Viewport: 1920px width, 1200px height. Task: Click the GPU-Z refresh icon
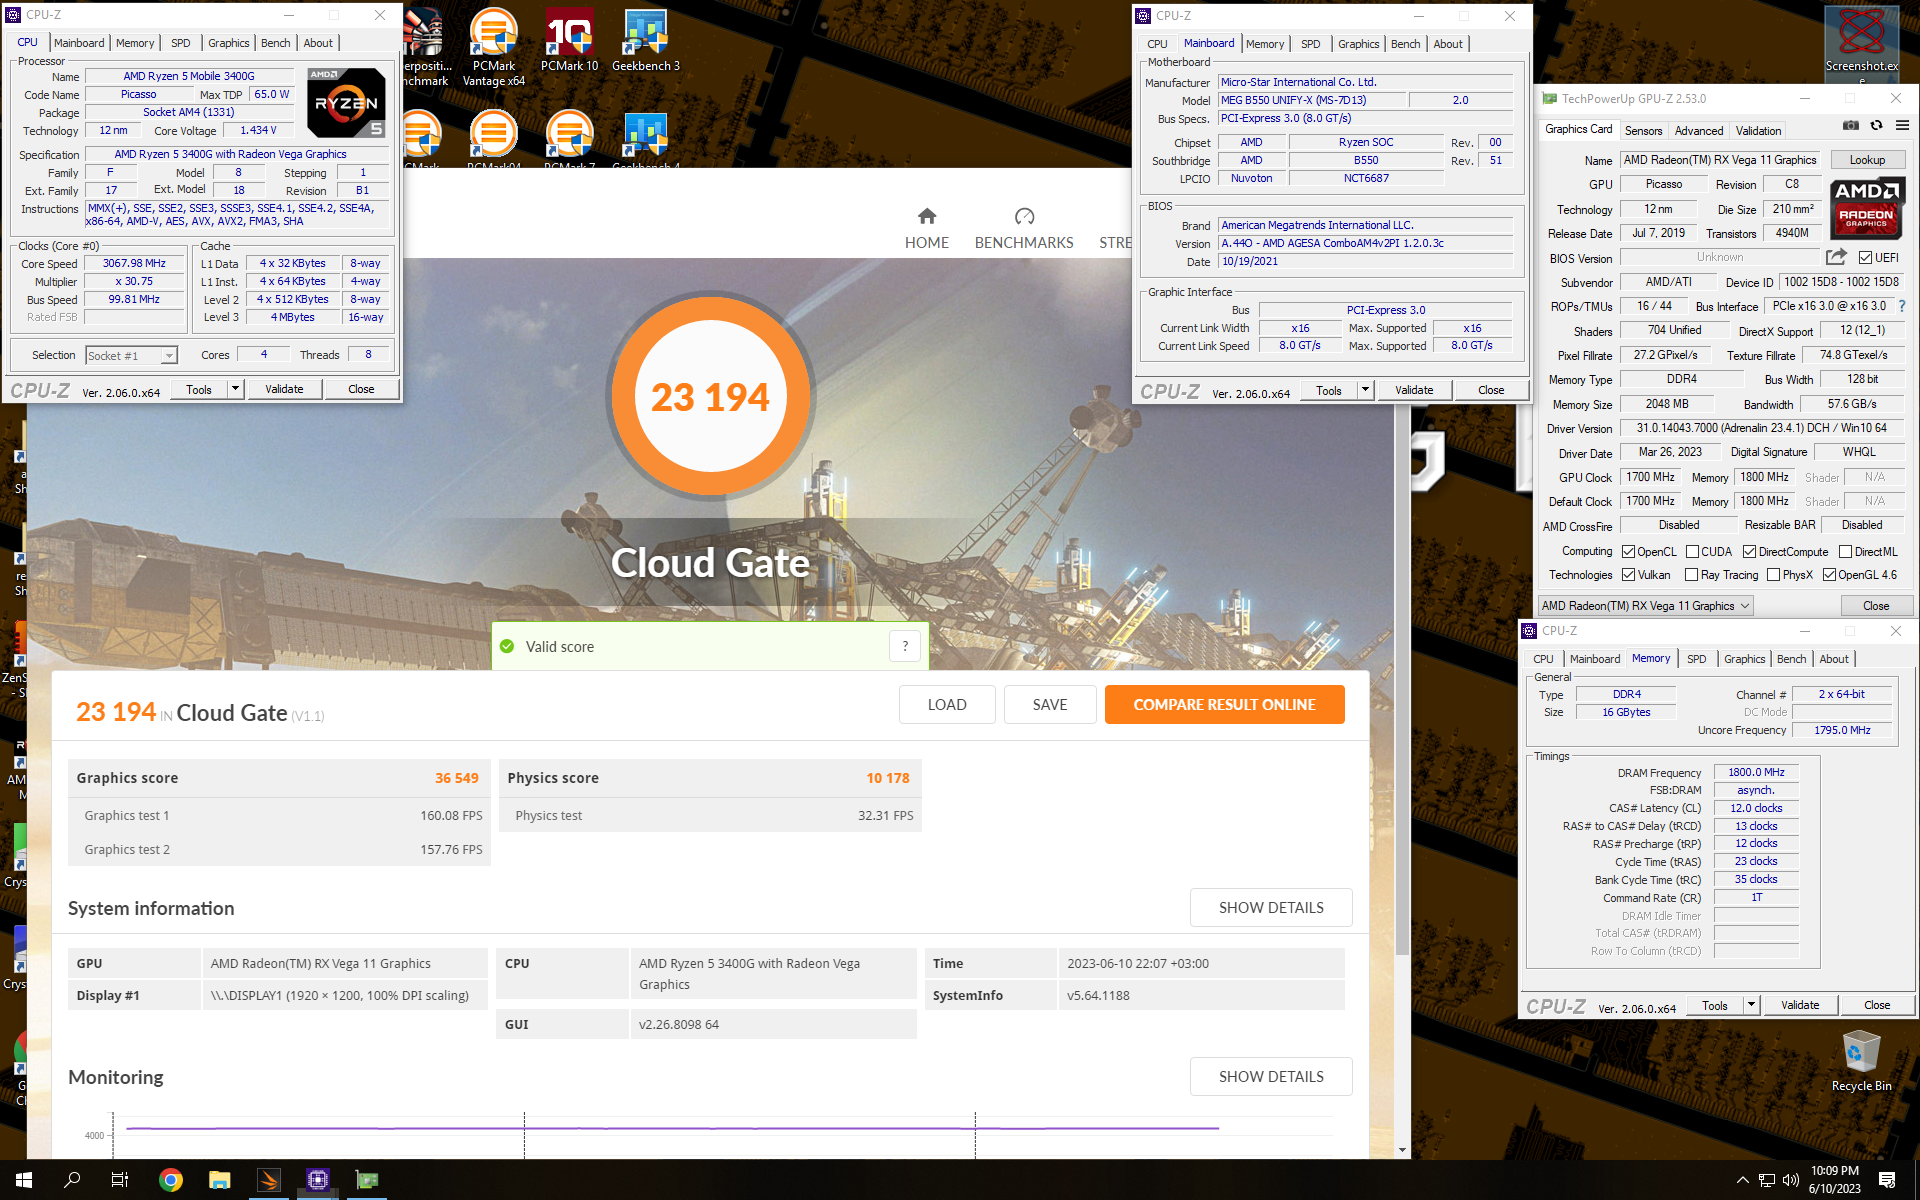(1876, 126)
